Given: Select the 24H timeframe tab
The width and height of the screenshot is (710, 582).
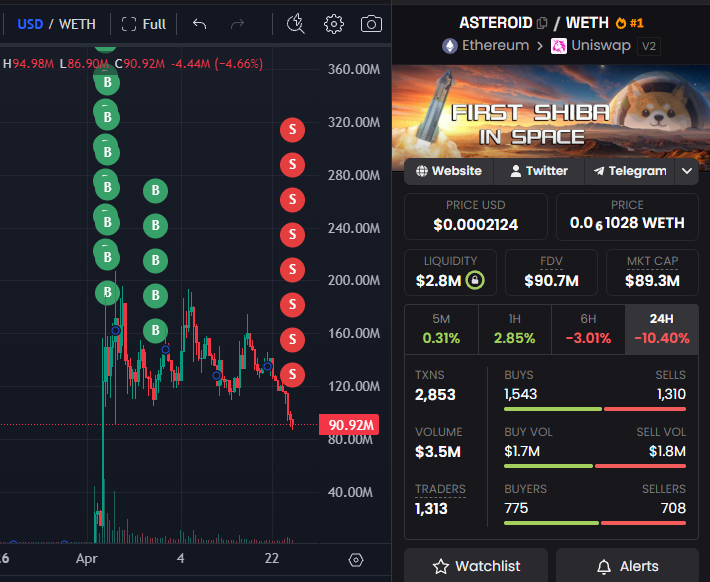Looking at the screenshot, I should point(662,329).
